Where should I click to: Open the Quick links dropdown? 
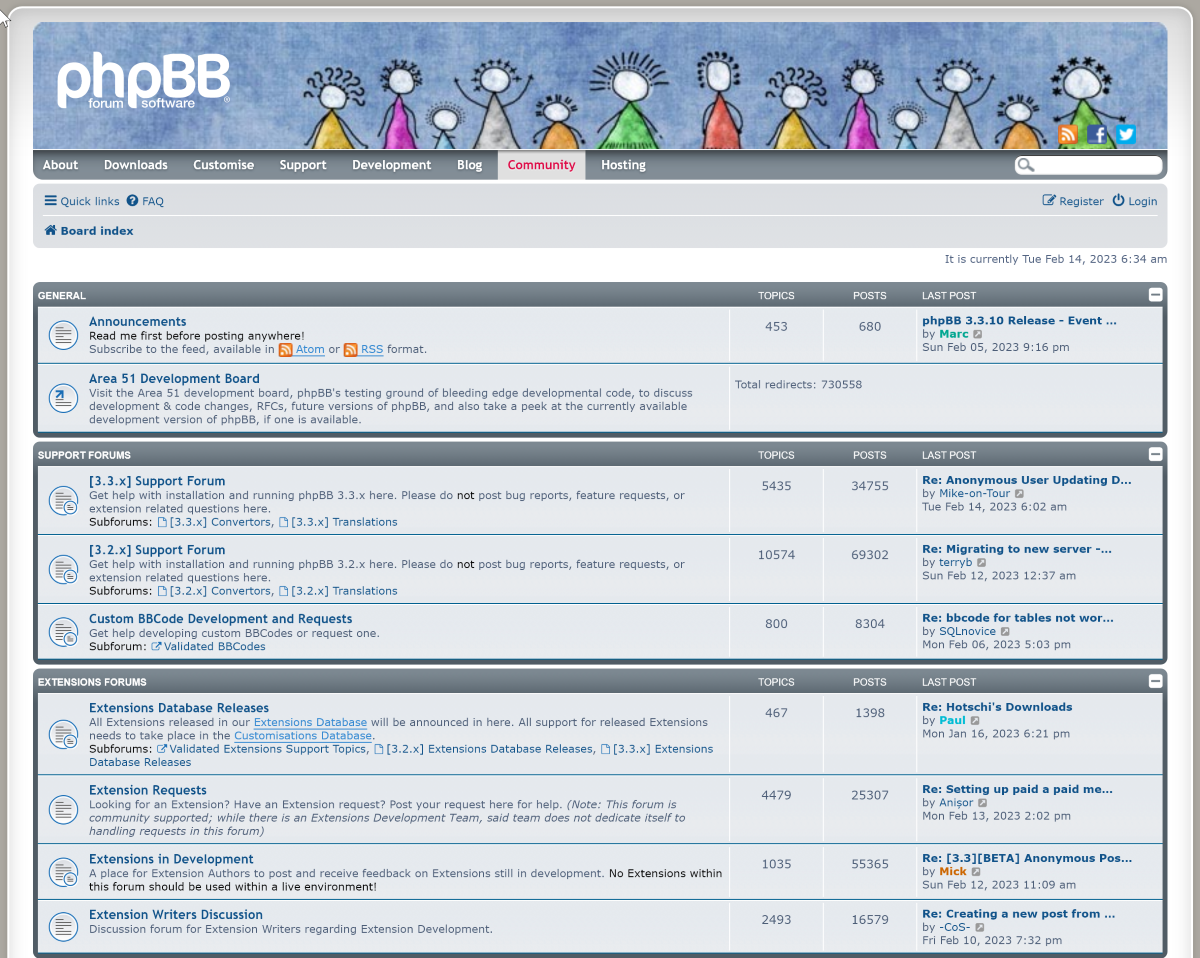click(82, 201)
